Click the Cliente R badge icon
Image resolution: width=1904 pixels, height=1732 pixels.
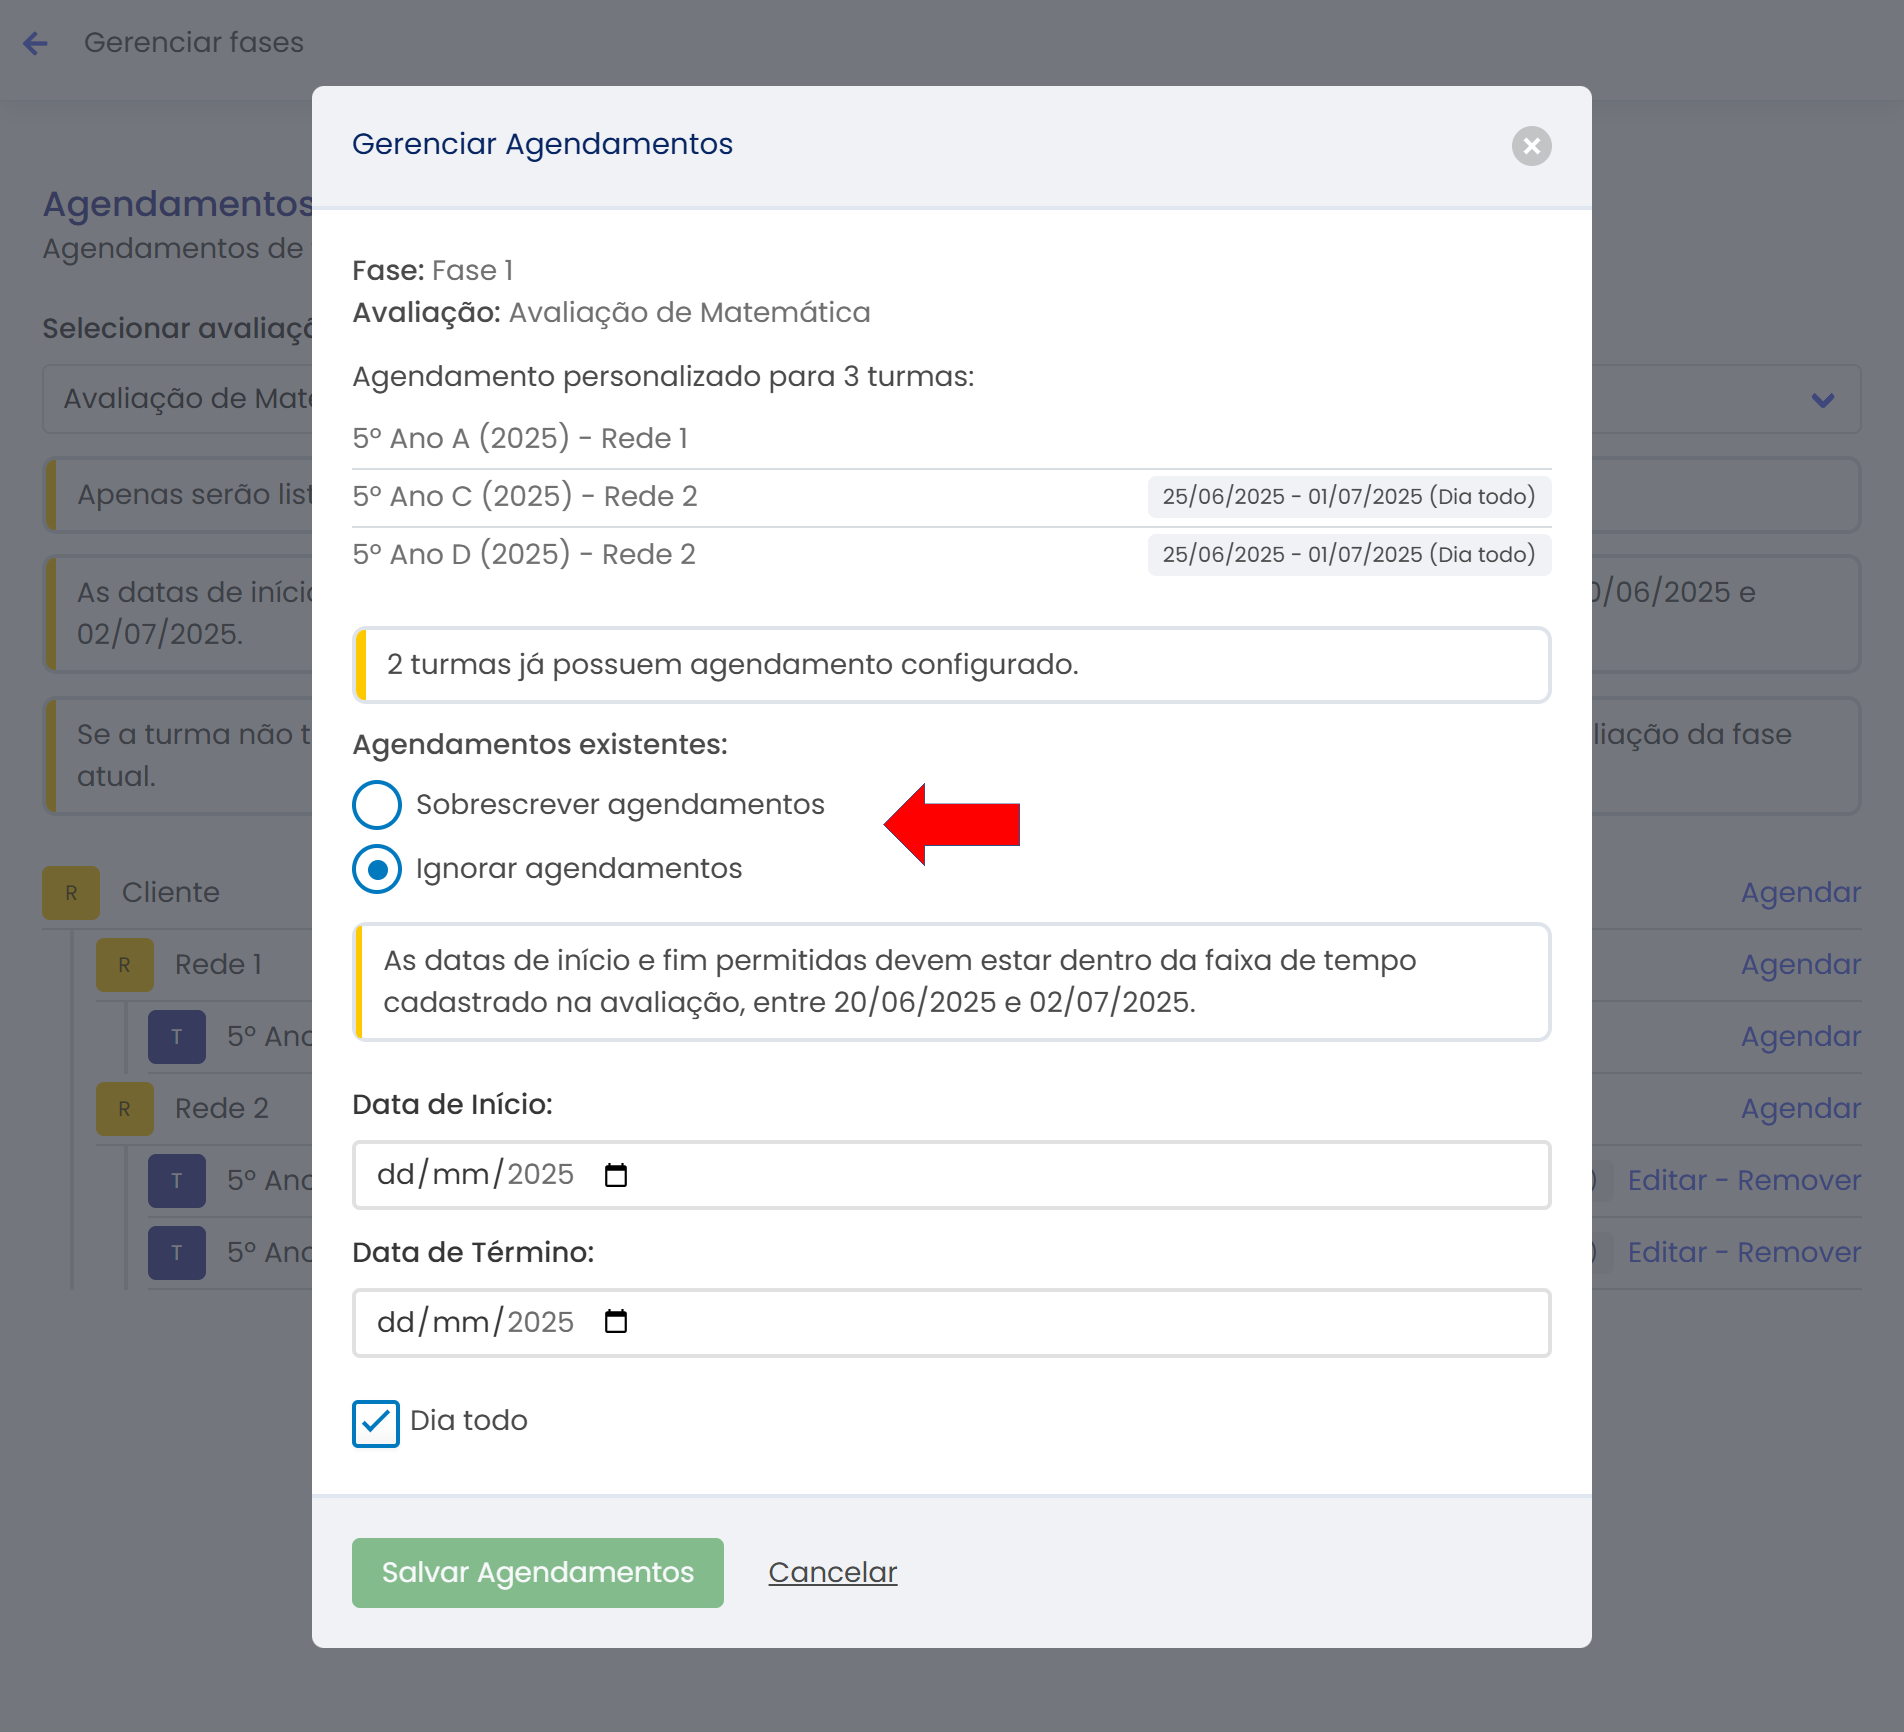click(x=71, y=893)
